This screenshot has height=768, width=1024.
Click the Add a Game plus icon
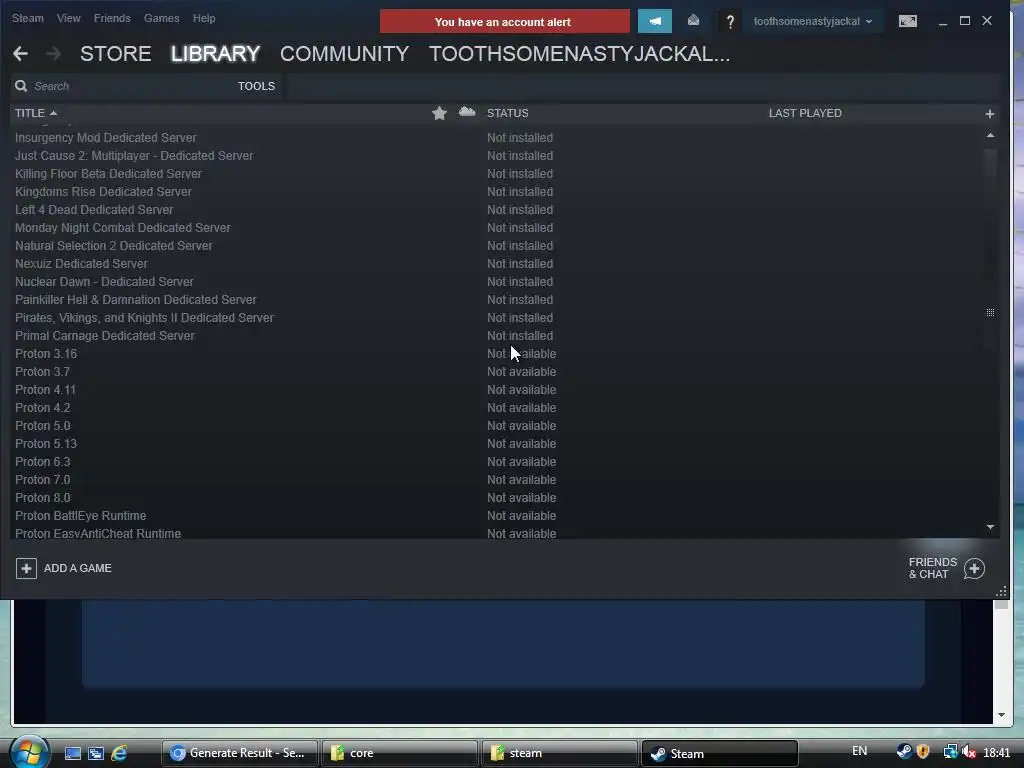click(26, 568)
